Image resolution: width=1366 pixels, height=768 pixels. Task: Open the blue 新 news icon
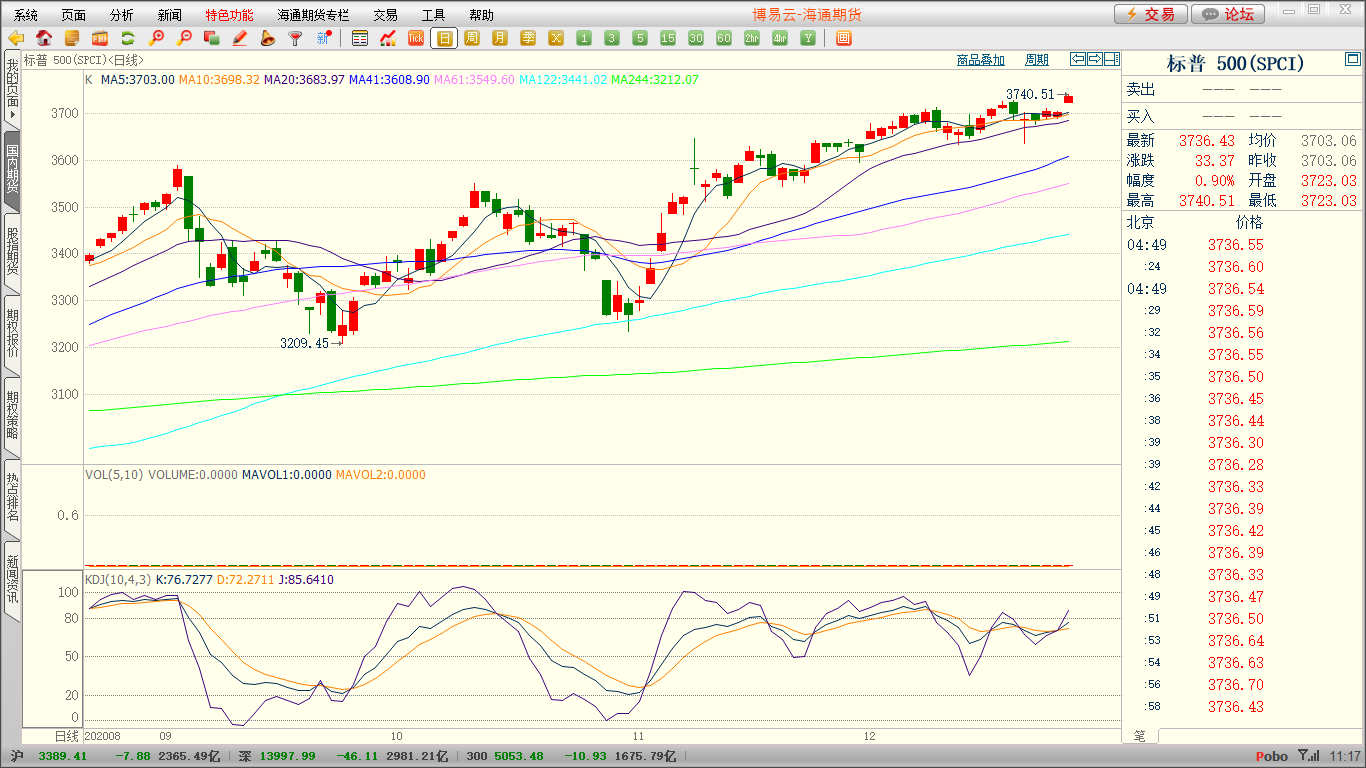[x=324, y=38]
